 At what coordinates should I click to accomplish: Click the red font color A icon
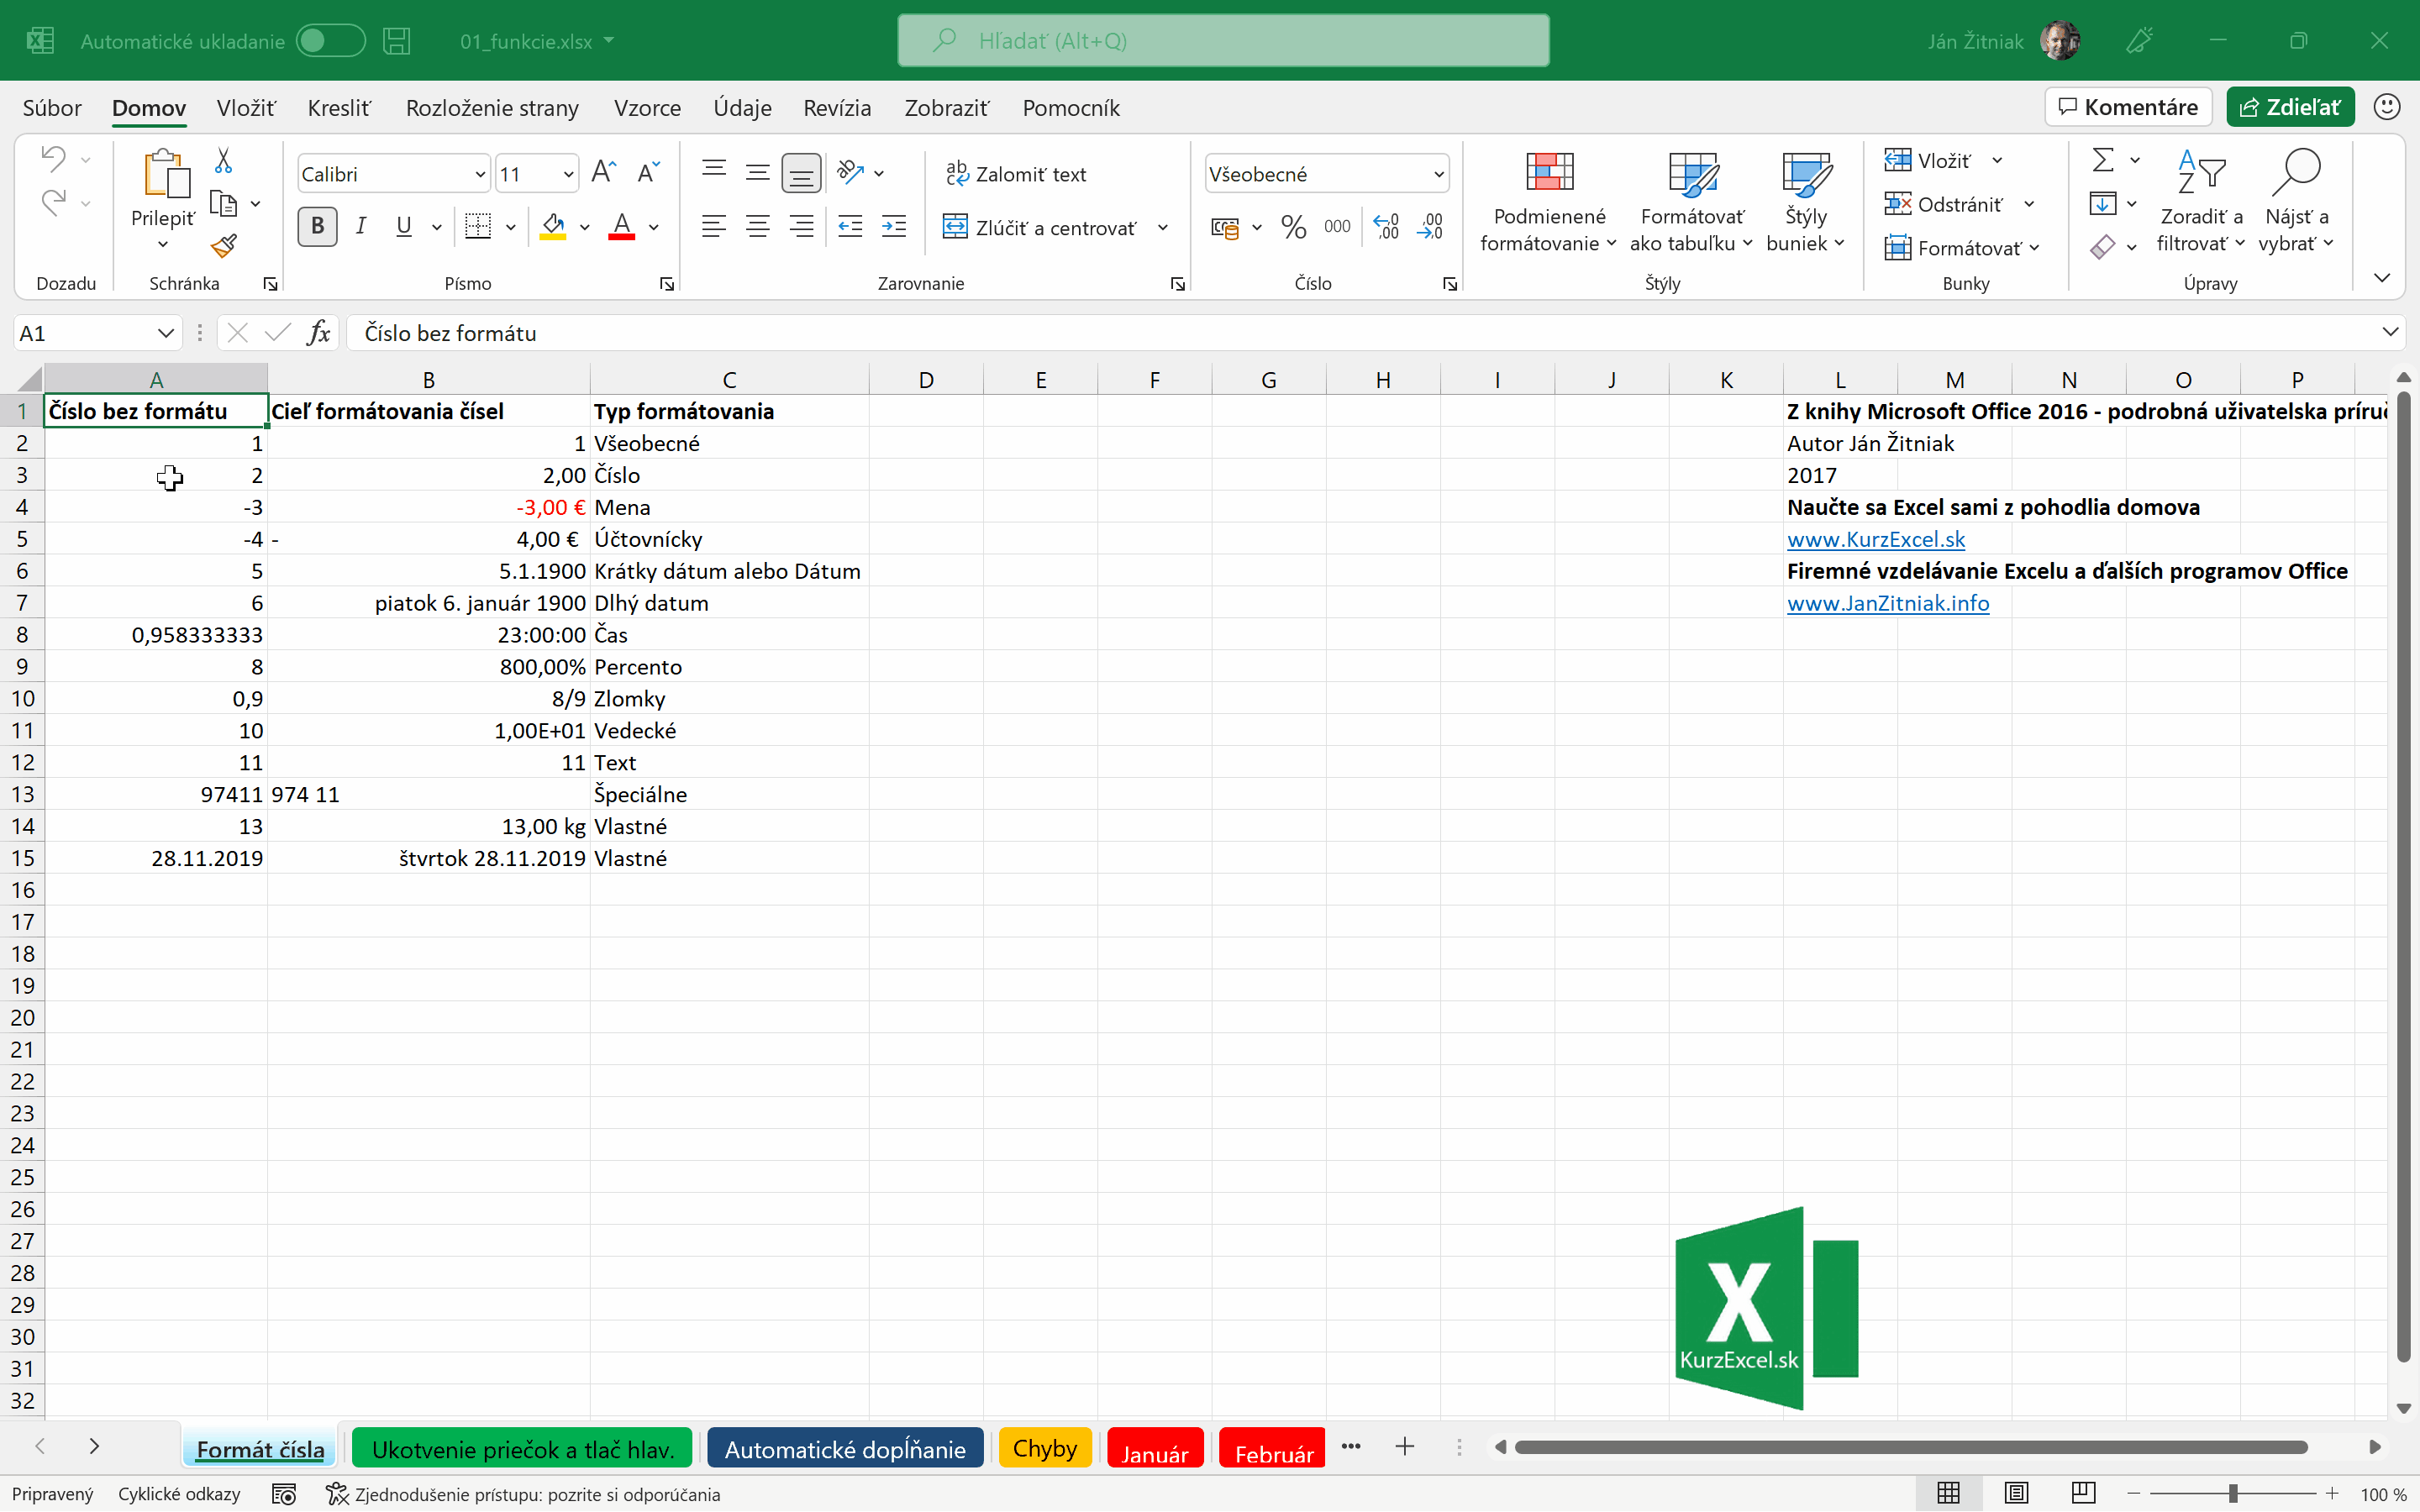click(622, 227)
